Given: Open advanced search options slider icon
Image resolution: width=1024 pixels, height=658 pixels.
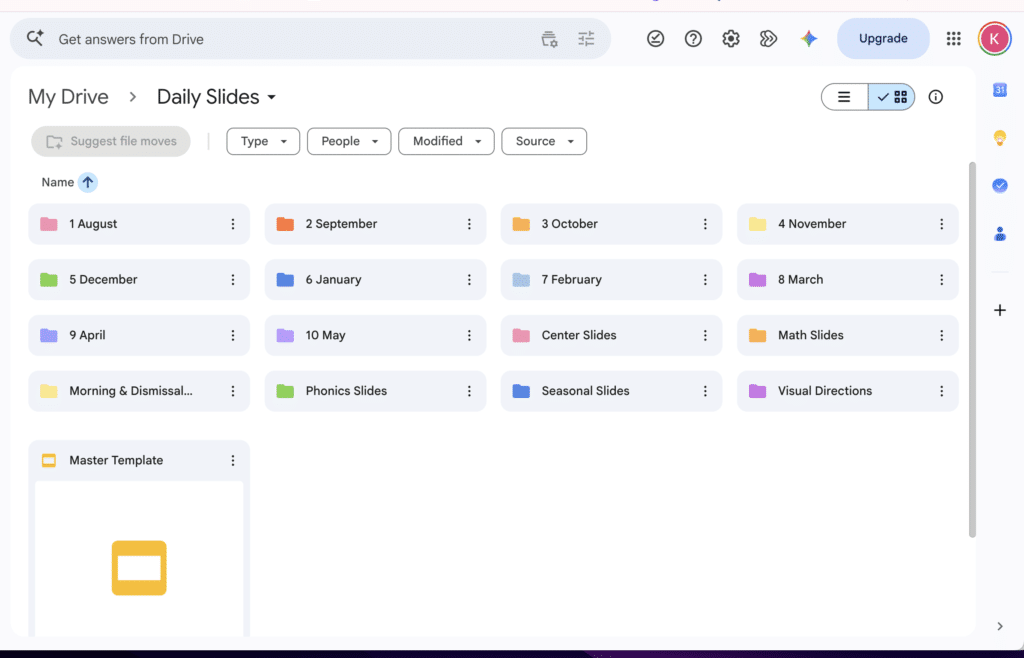Looking at the screenshot, I should (x=586, y=39).
